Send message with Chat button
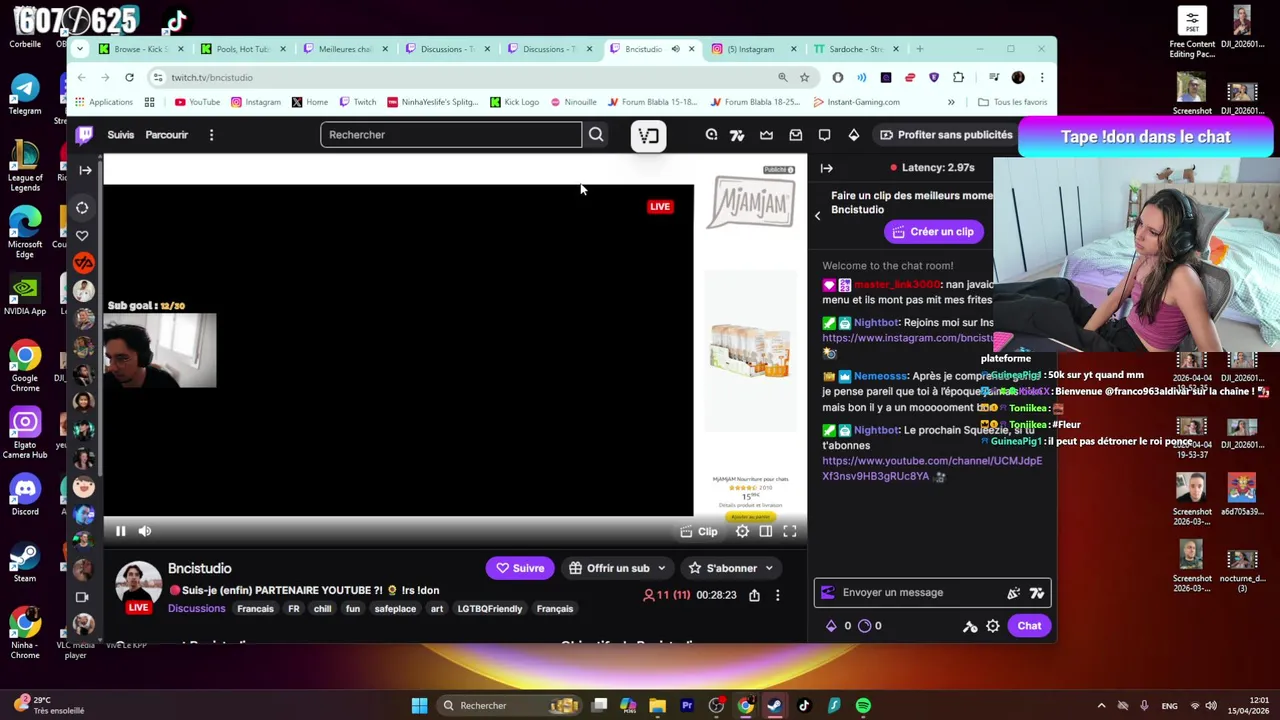Image resolution: width=1280 pixels, height=720 pixels. click(x=1029, y=626)
